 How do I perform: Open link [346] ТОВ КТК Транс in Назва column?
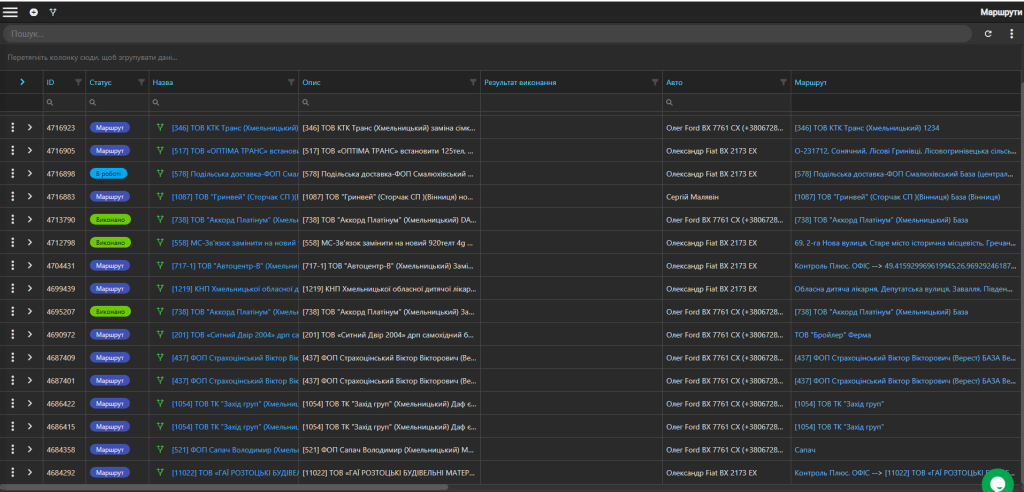click(x=234, y=127)
